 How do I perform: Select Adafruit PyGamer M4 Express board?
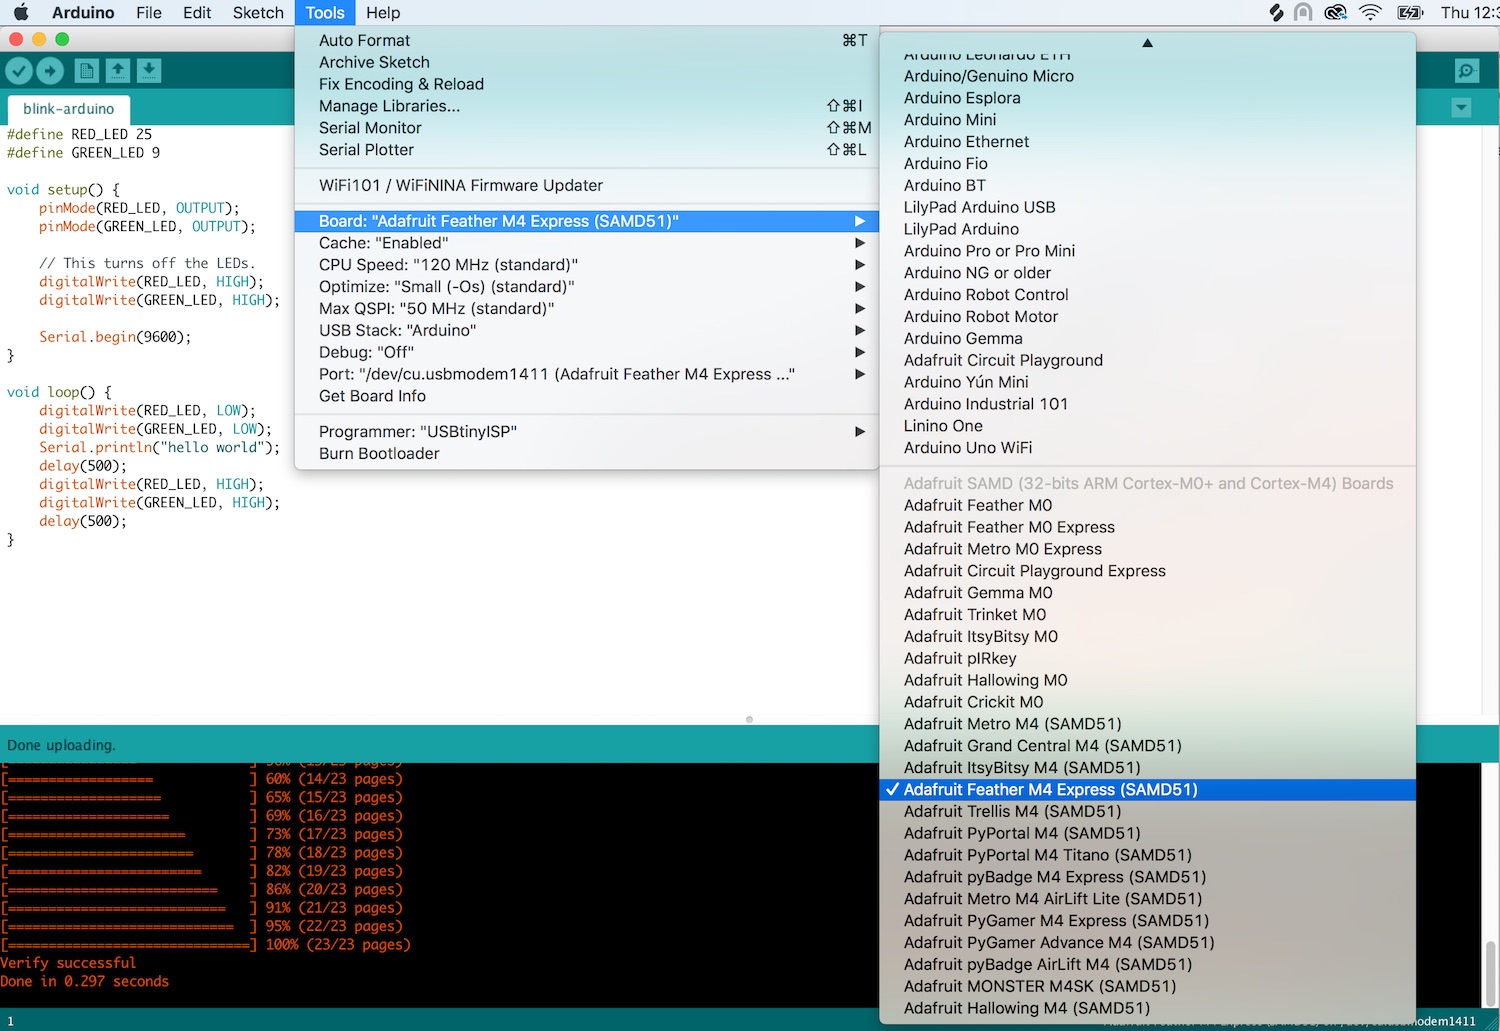(x=1148, y=921)
